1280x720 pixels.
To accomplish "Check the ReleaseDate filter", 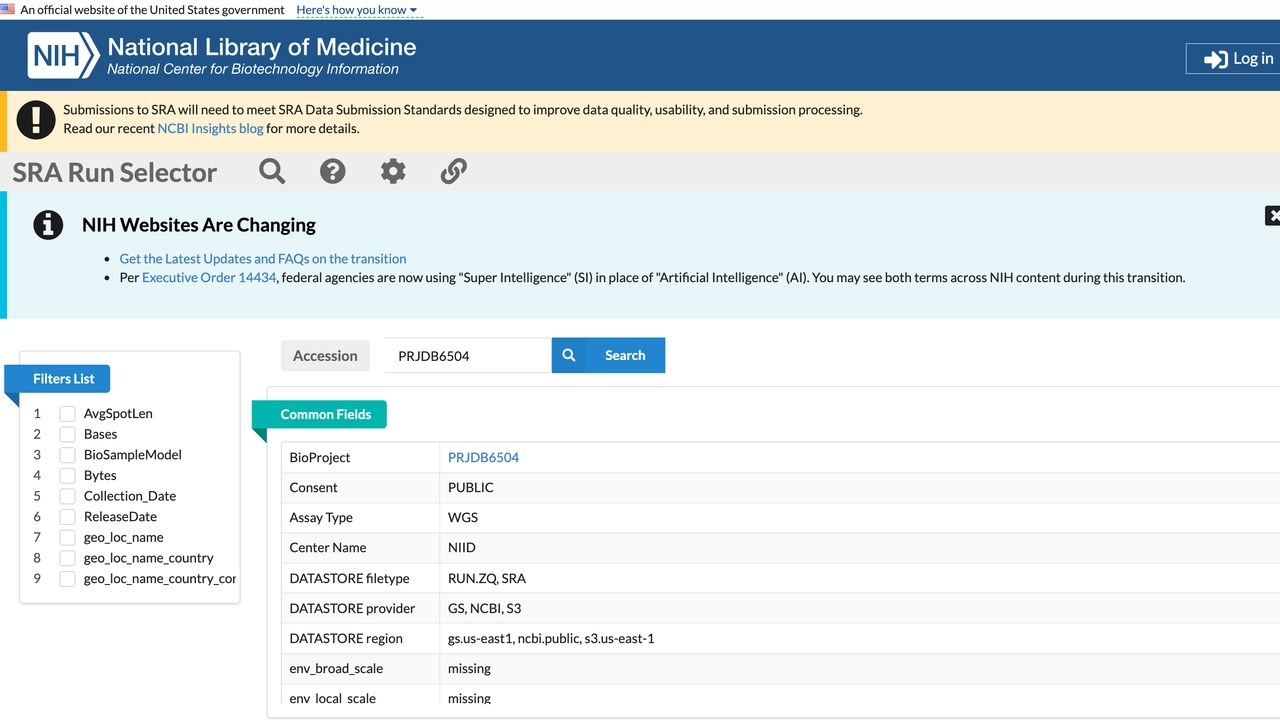I will click(67, 517).
